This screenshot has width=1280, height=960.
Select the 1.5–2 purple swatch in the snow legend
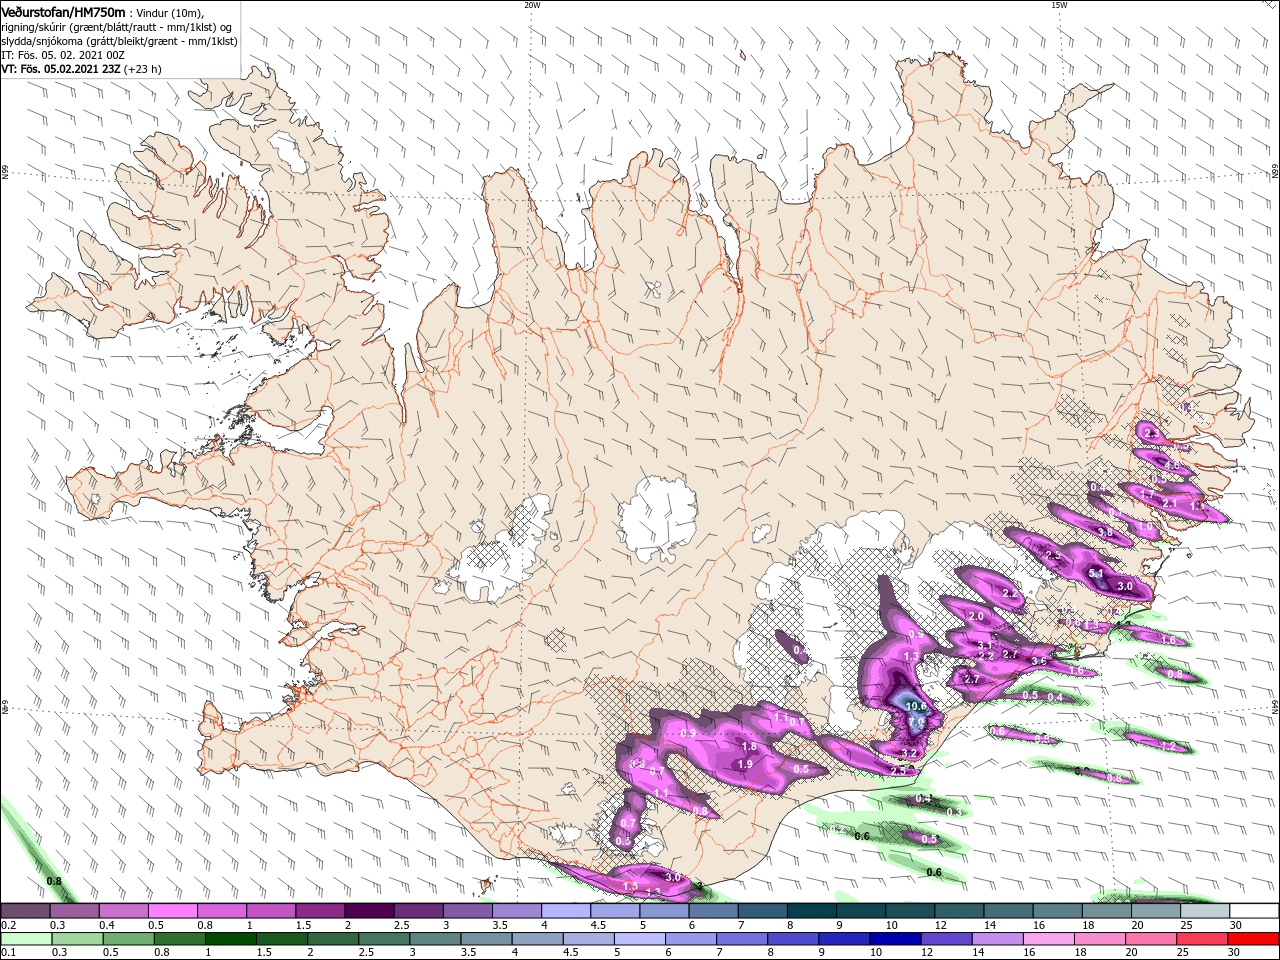tap(320, 911)
